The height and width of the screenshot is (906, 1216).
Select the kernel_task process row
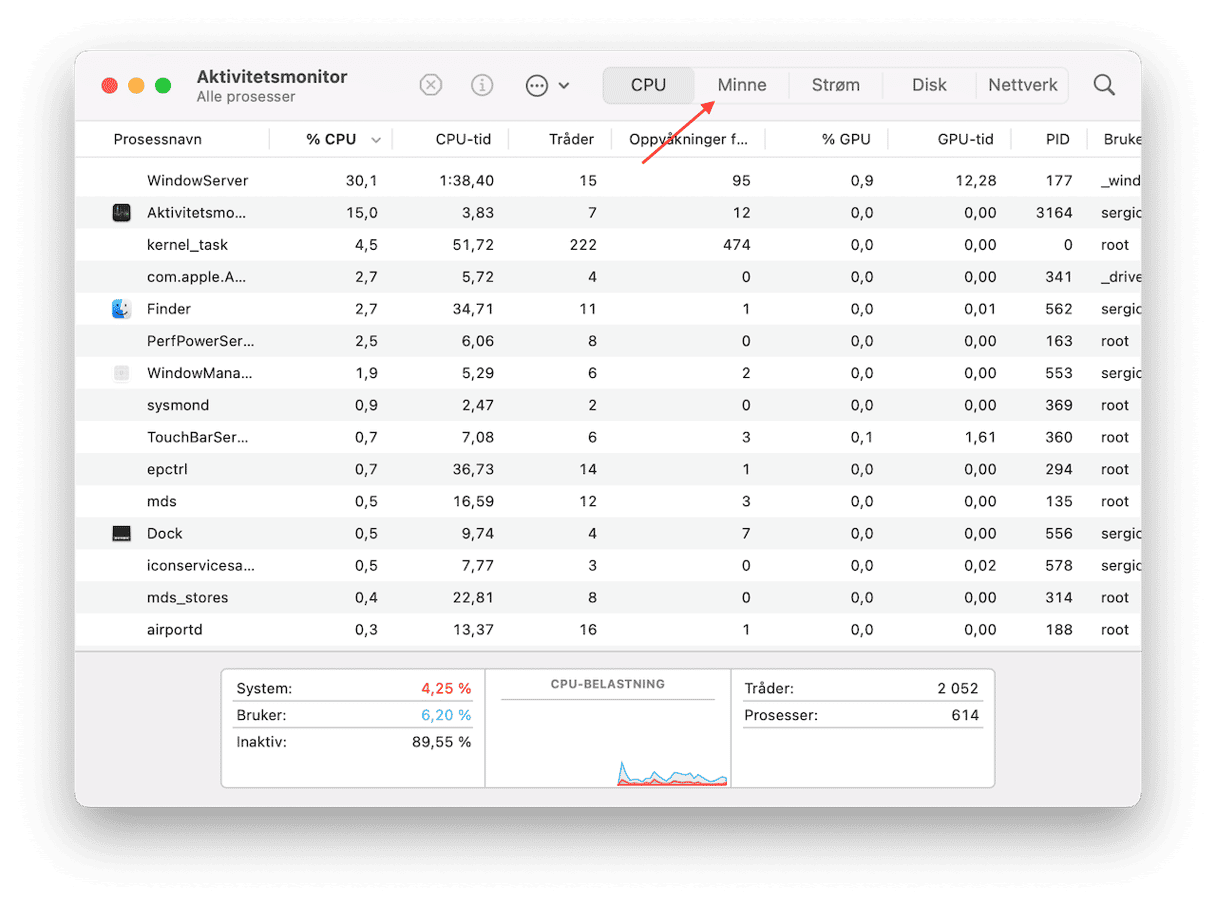[x=608, y=245]
